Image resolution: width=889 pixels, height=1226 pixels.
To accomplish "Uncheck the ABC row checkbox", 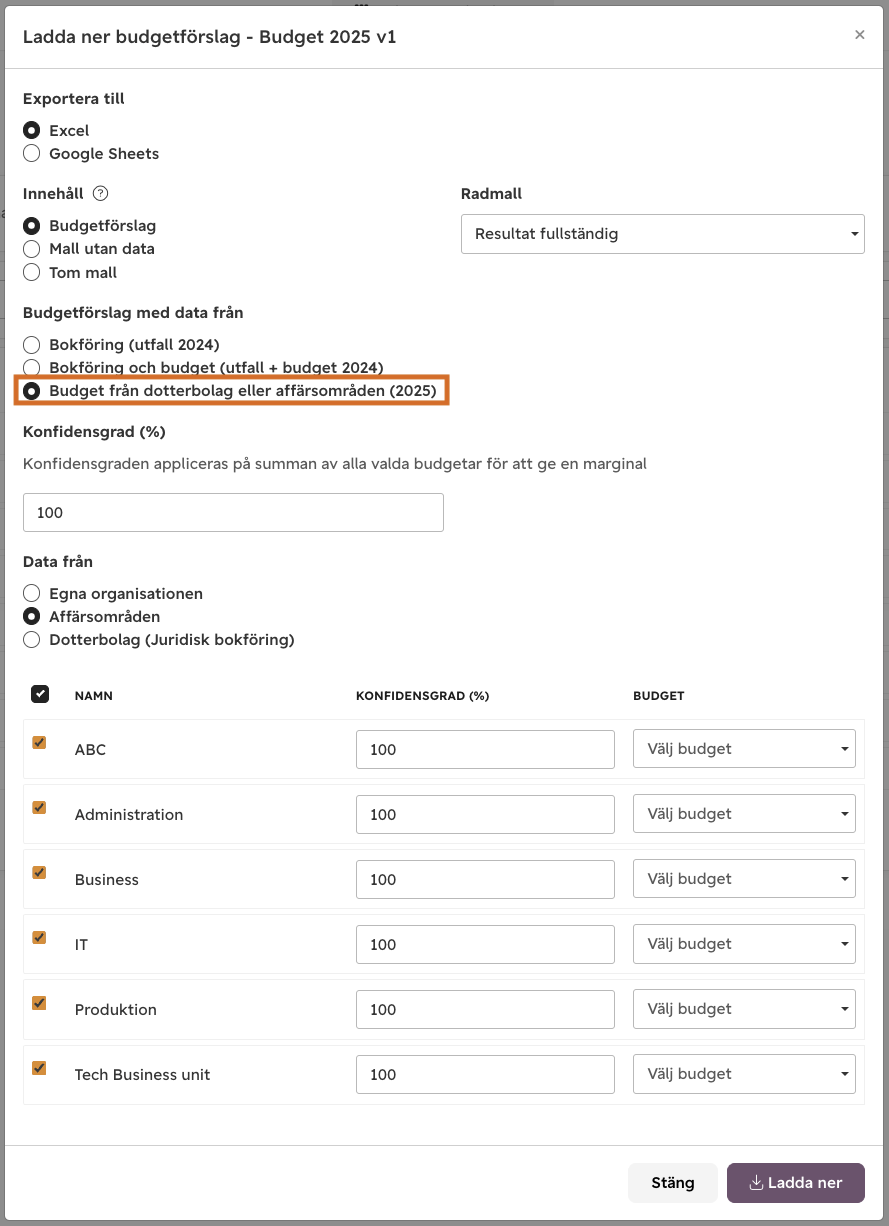I will pos(39,742).
